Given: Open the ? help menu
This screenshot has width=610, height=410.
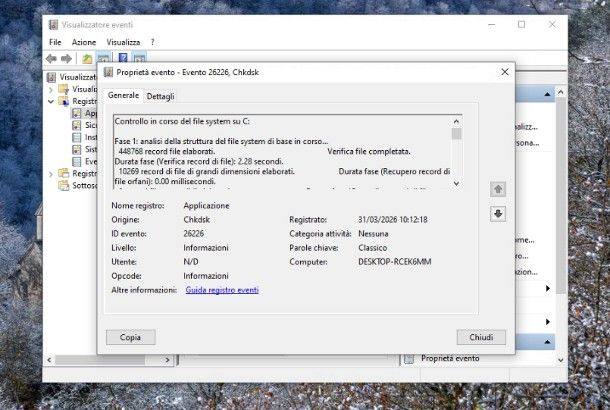Looking at the screenshot, I should 152,42.
